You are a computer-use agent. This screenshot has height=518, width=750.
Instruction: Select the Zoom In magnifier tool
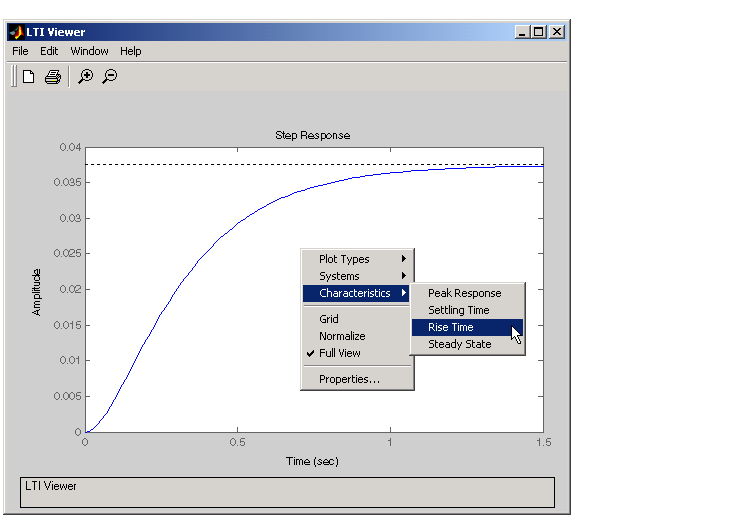click(86, 77)
